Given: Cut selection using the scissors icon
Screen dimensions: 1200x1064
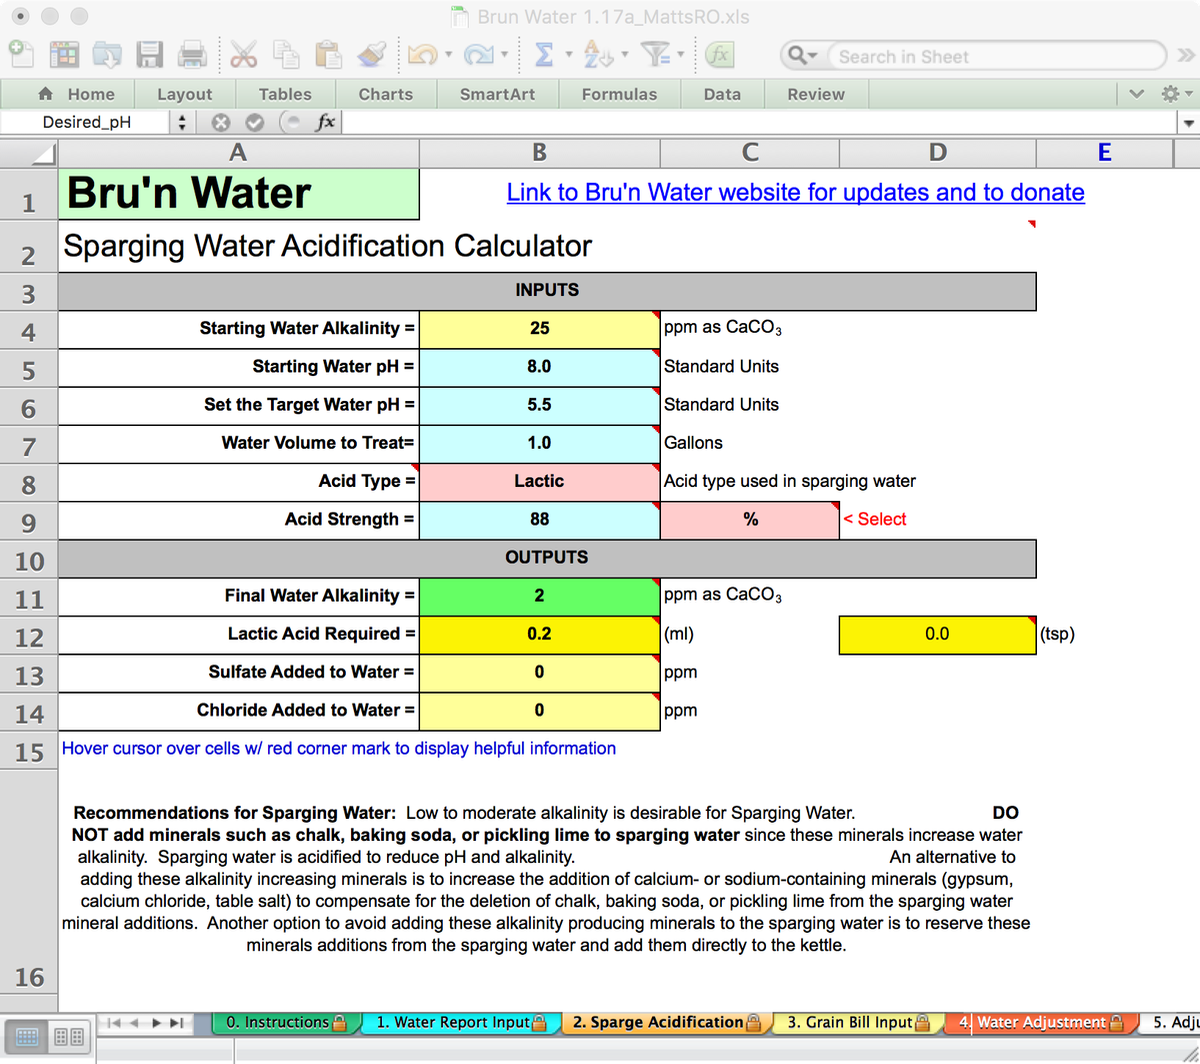Looking at the screenshot, I should (x=244, y=55).
